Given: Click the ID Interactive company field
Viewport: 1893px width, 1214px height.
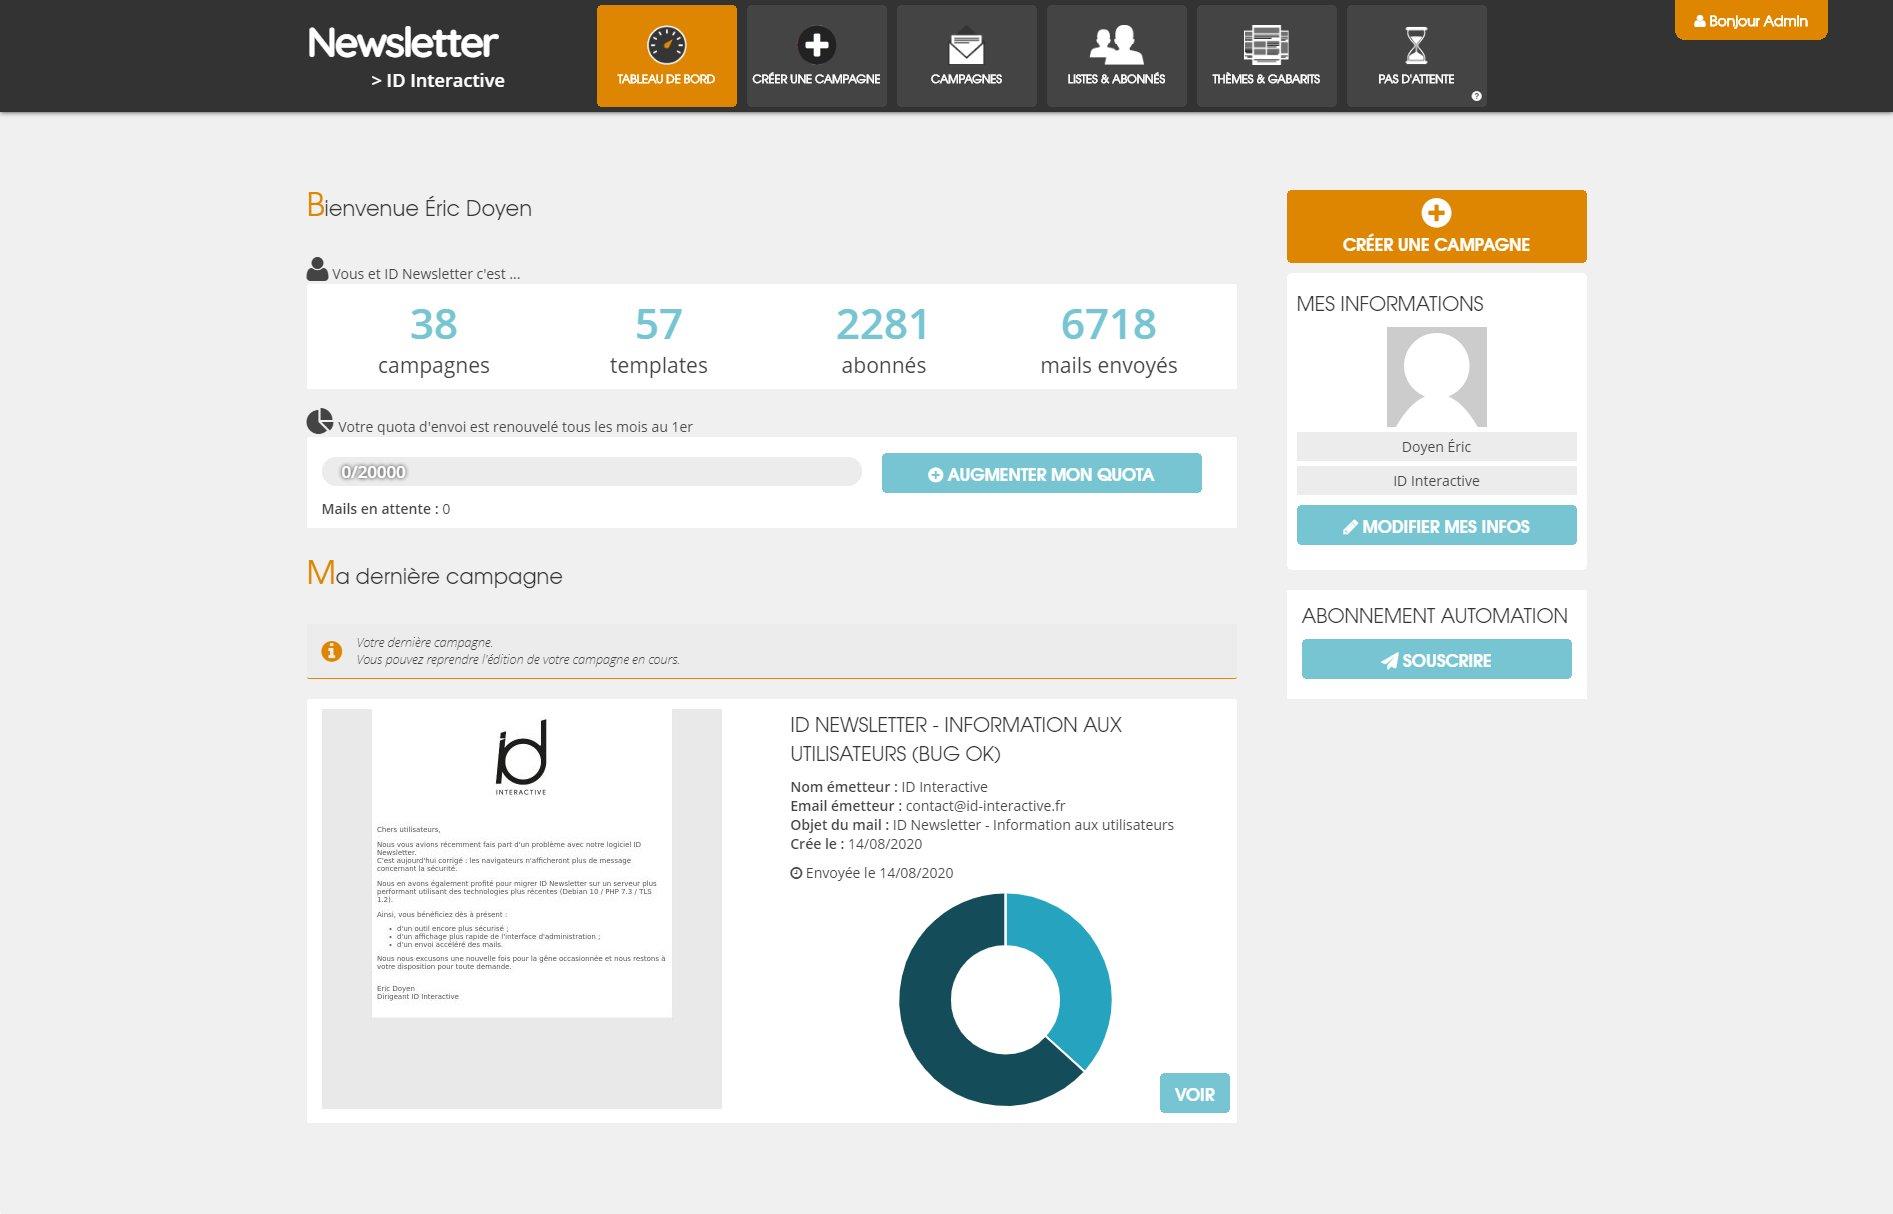Looking at the screenshot, I should 1436,481.
